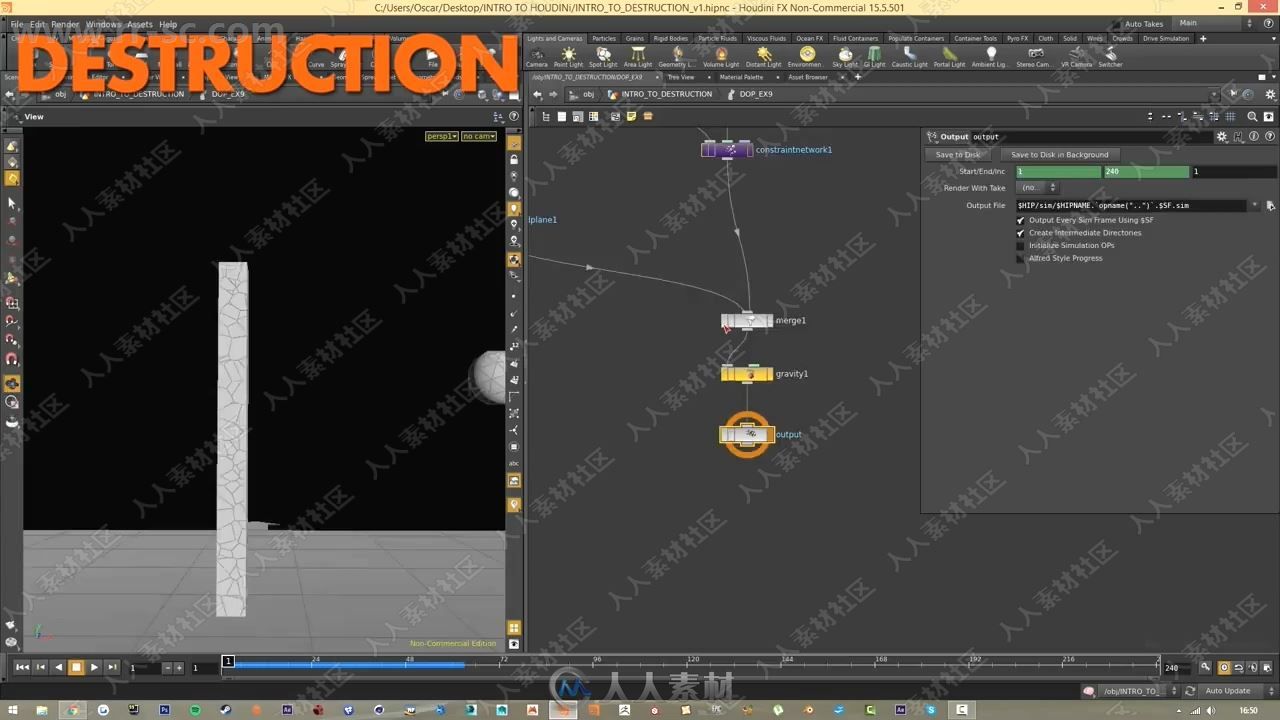Add new shelf tab with plus button
1280x720 pixels.
tap(1203, 38)
